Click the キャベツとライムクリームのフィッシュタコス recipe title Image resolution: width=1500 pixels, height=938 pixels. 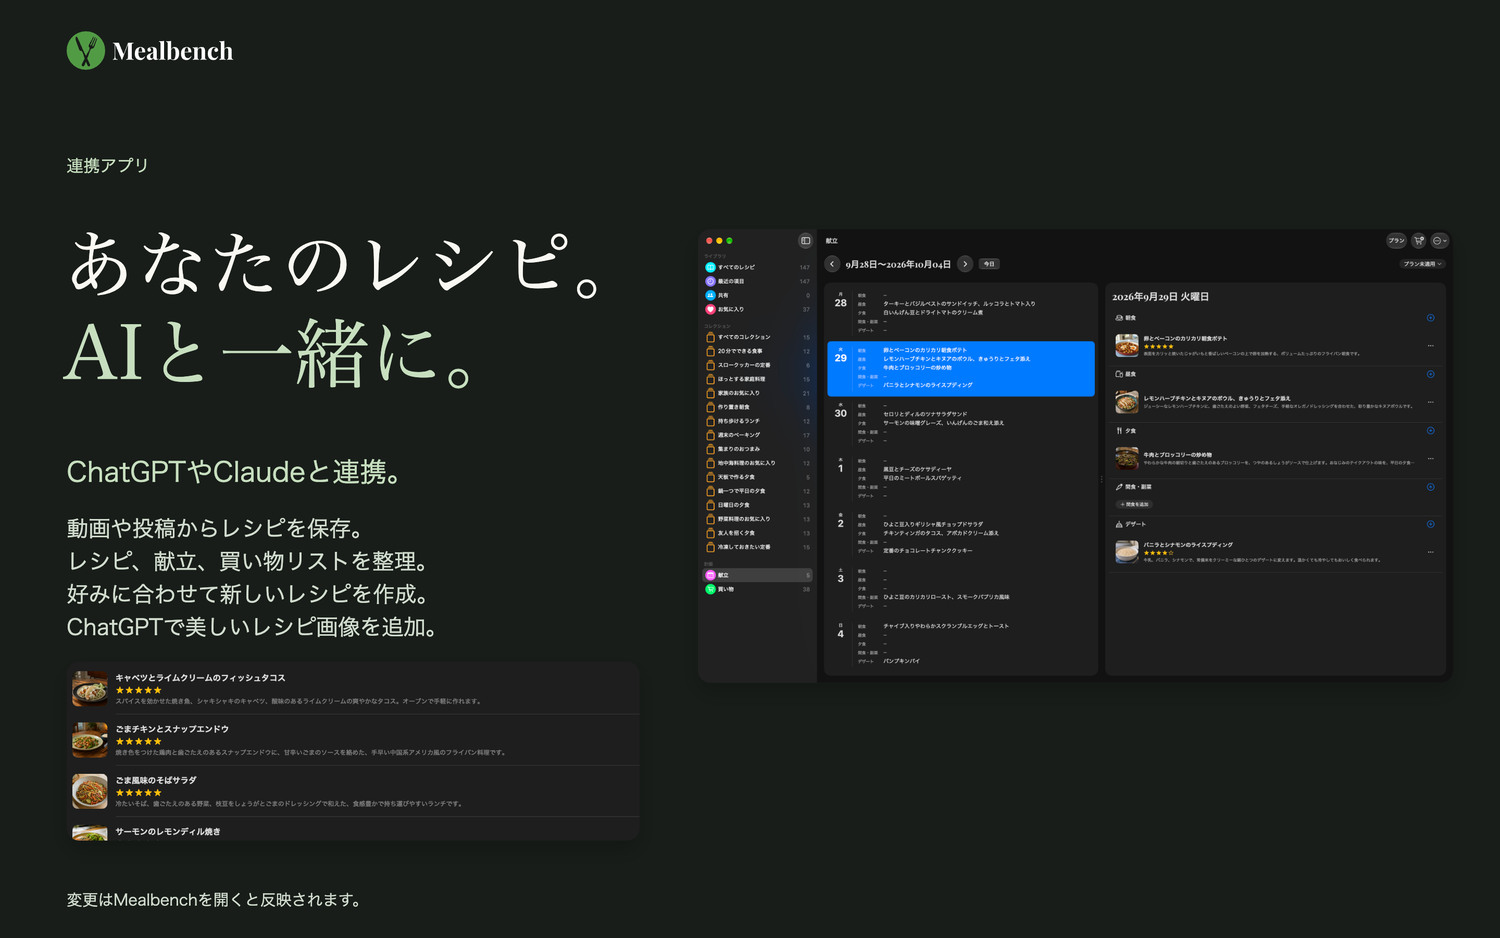tap(200, 678)
